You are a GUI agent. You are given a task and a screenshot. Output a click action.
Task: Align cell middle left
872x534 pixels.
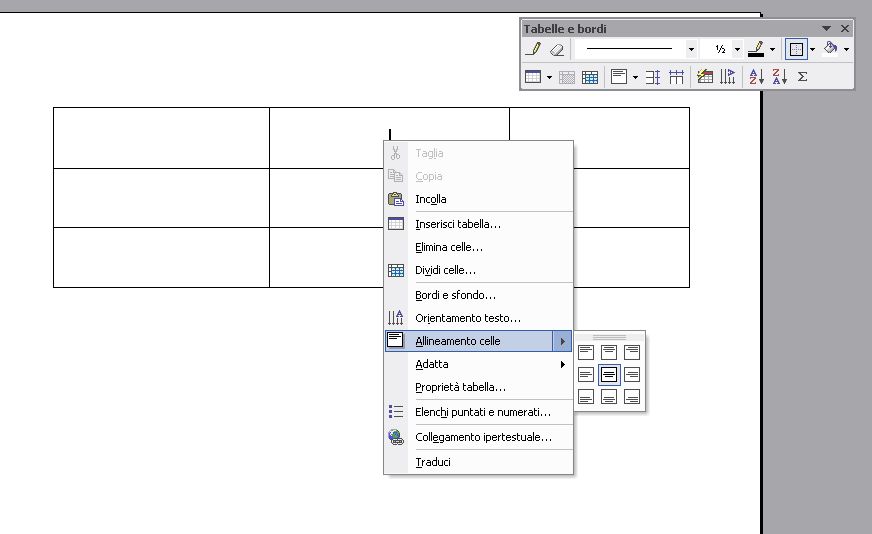pyautogui.click(x=586, y=374)
